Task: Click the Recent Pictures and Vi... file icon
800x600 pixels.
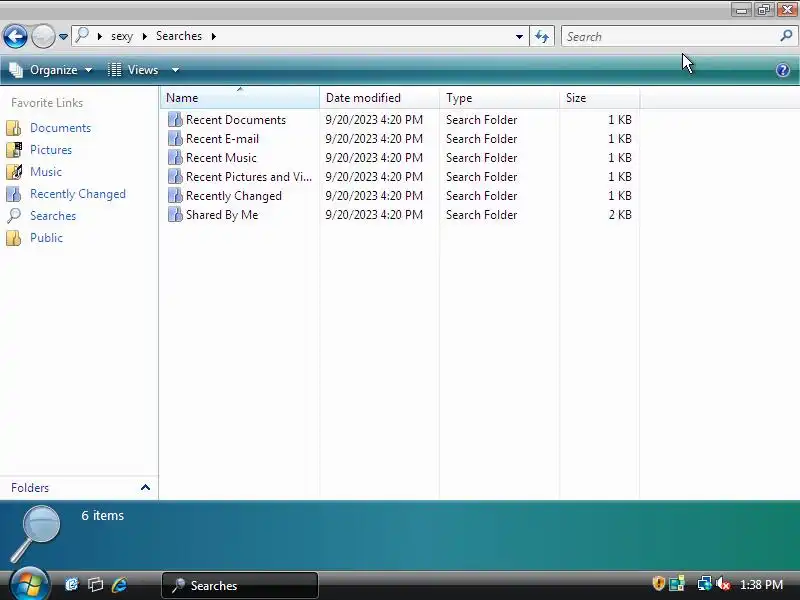Action: 175,177
